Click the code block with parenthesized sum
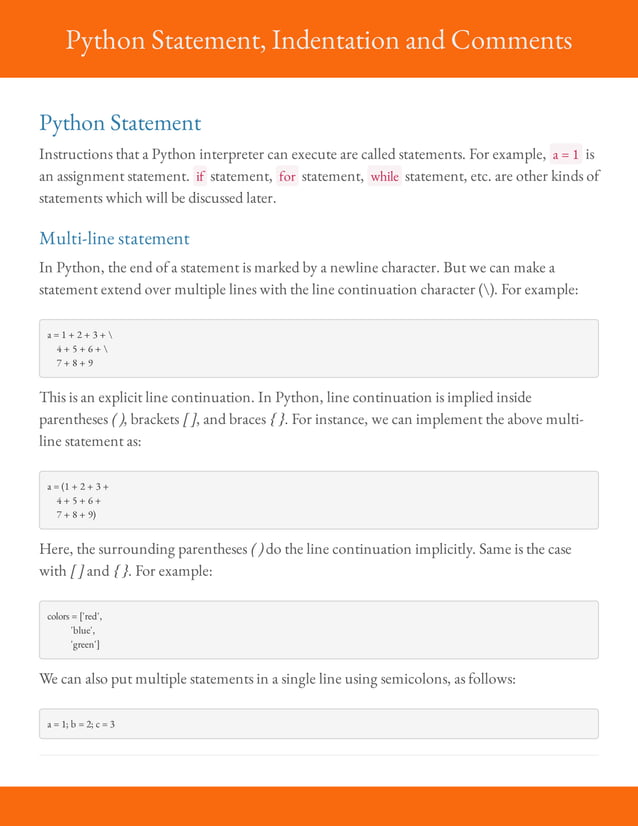 click(x=318, y=500)
